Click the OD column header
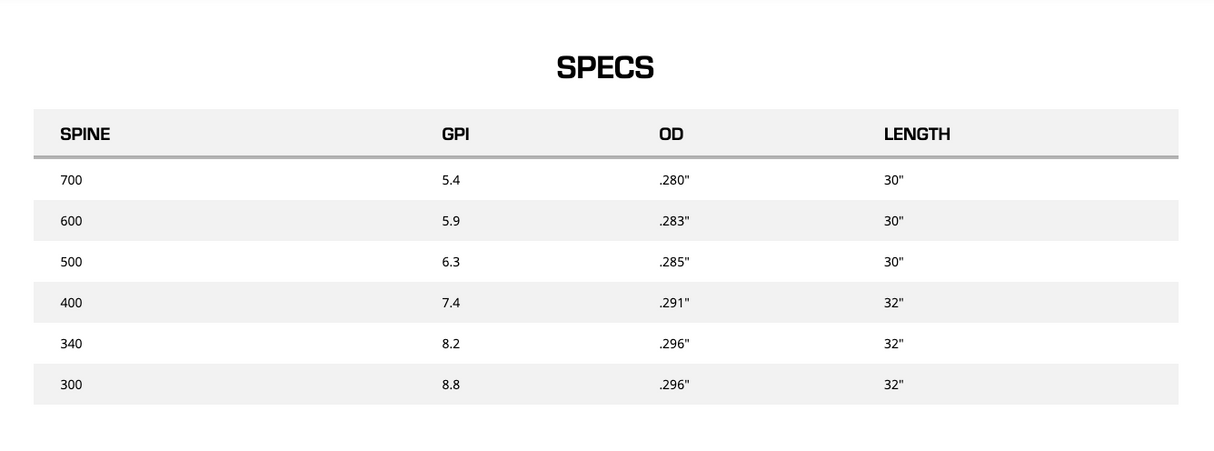 coord(671,134)
